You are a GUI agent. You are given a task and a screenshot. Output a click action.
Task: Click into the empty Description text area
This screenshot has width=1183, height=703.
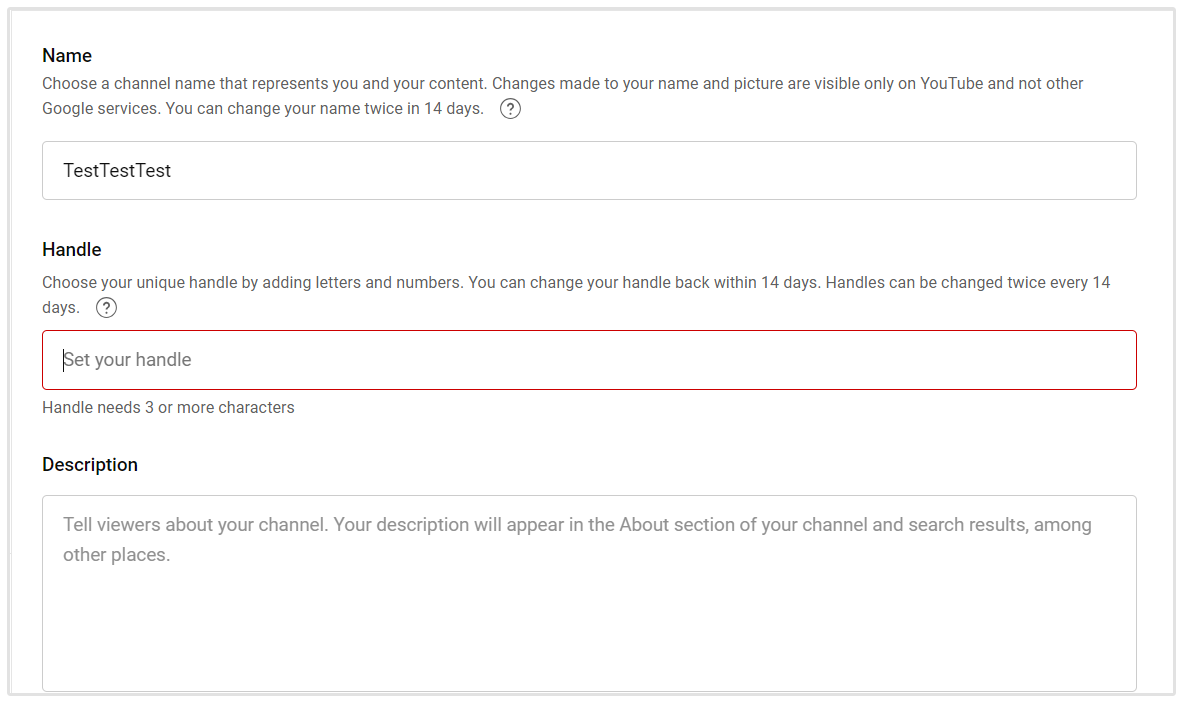tap(589, 620)
